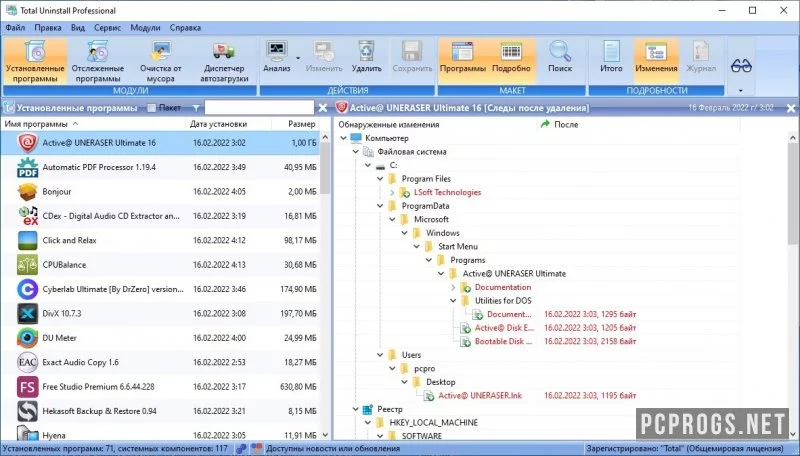Select HKEY_LOCAL_MACHINE registry key

(x=434, y=422)
